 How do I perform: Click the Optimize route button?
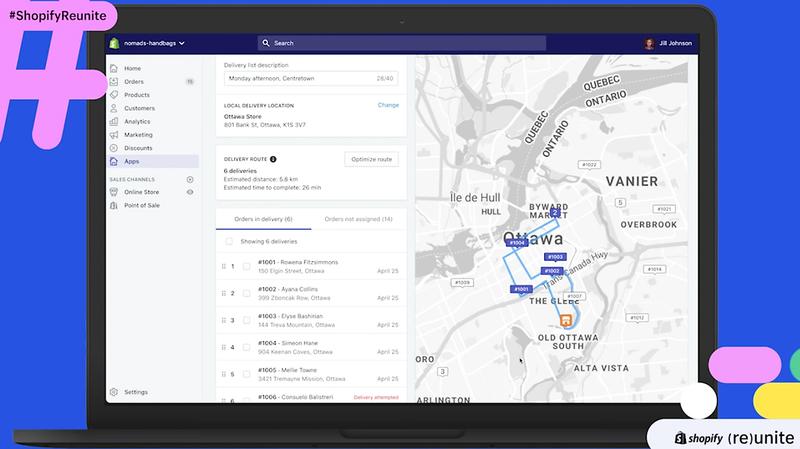[371, 159]
